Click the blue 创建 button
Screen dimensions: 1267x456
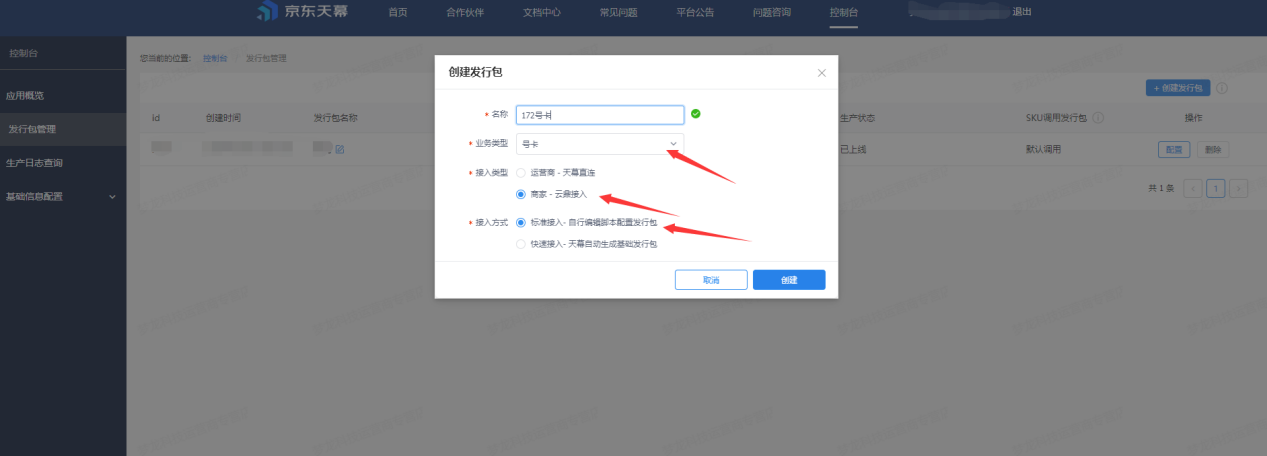pyautogui.click(x=788, y=280)
